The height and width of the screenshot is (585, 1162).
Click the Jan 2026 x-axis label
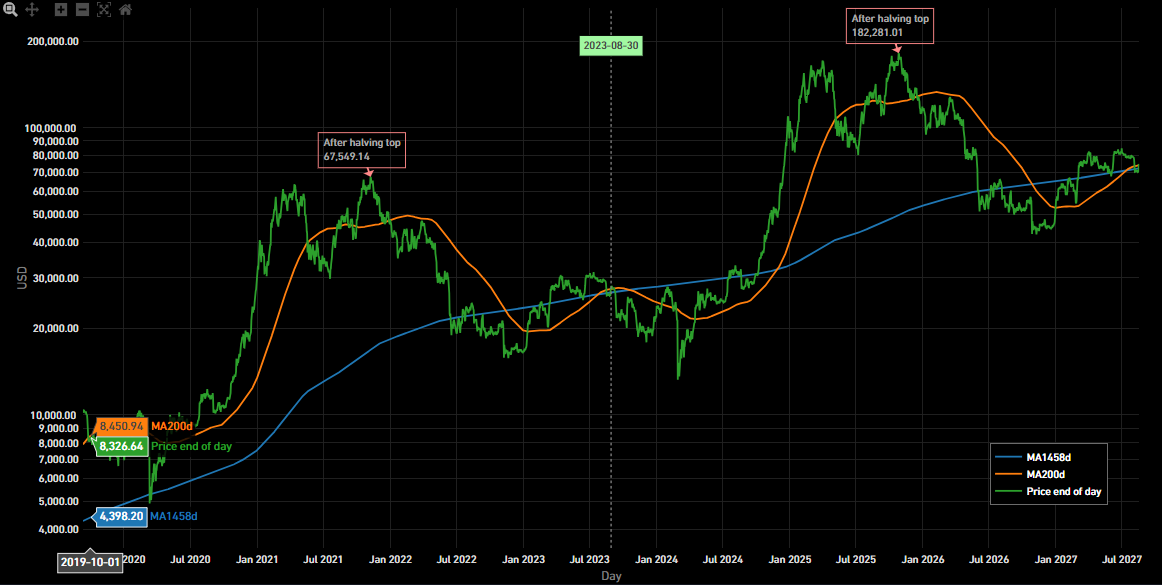(923, 560)
